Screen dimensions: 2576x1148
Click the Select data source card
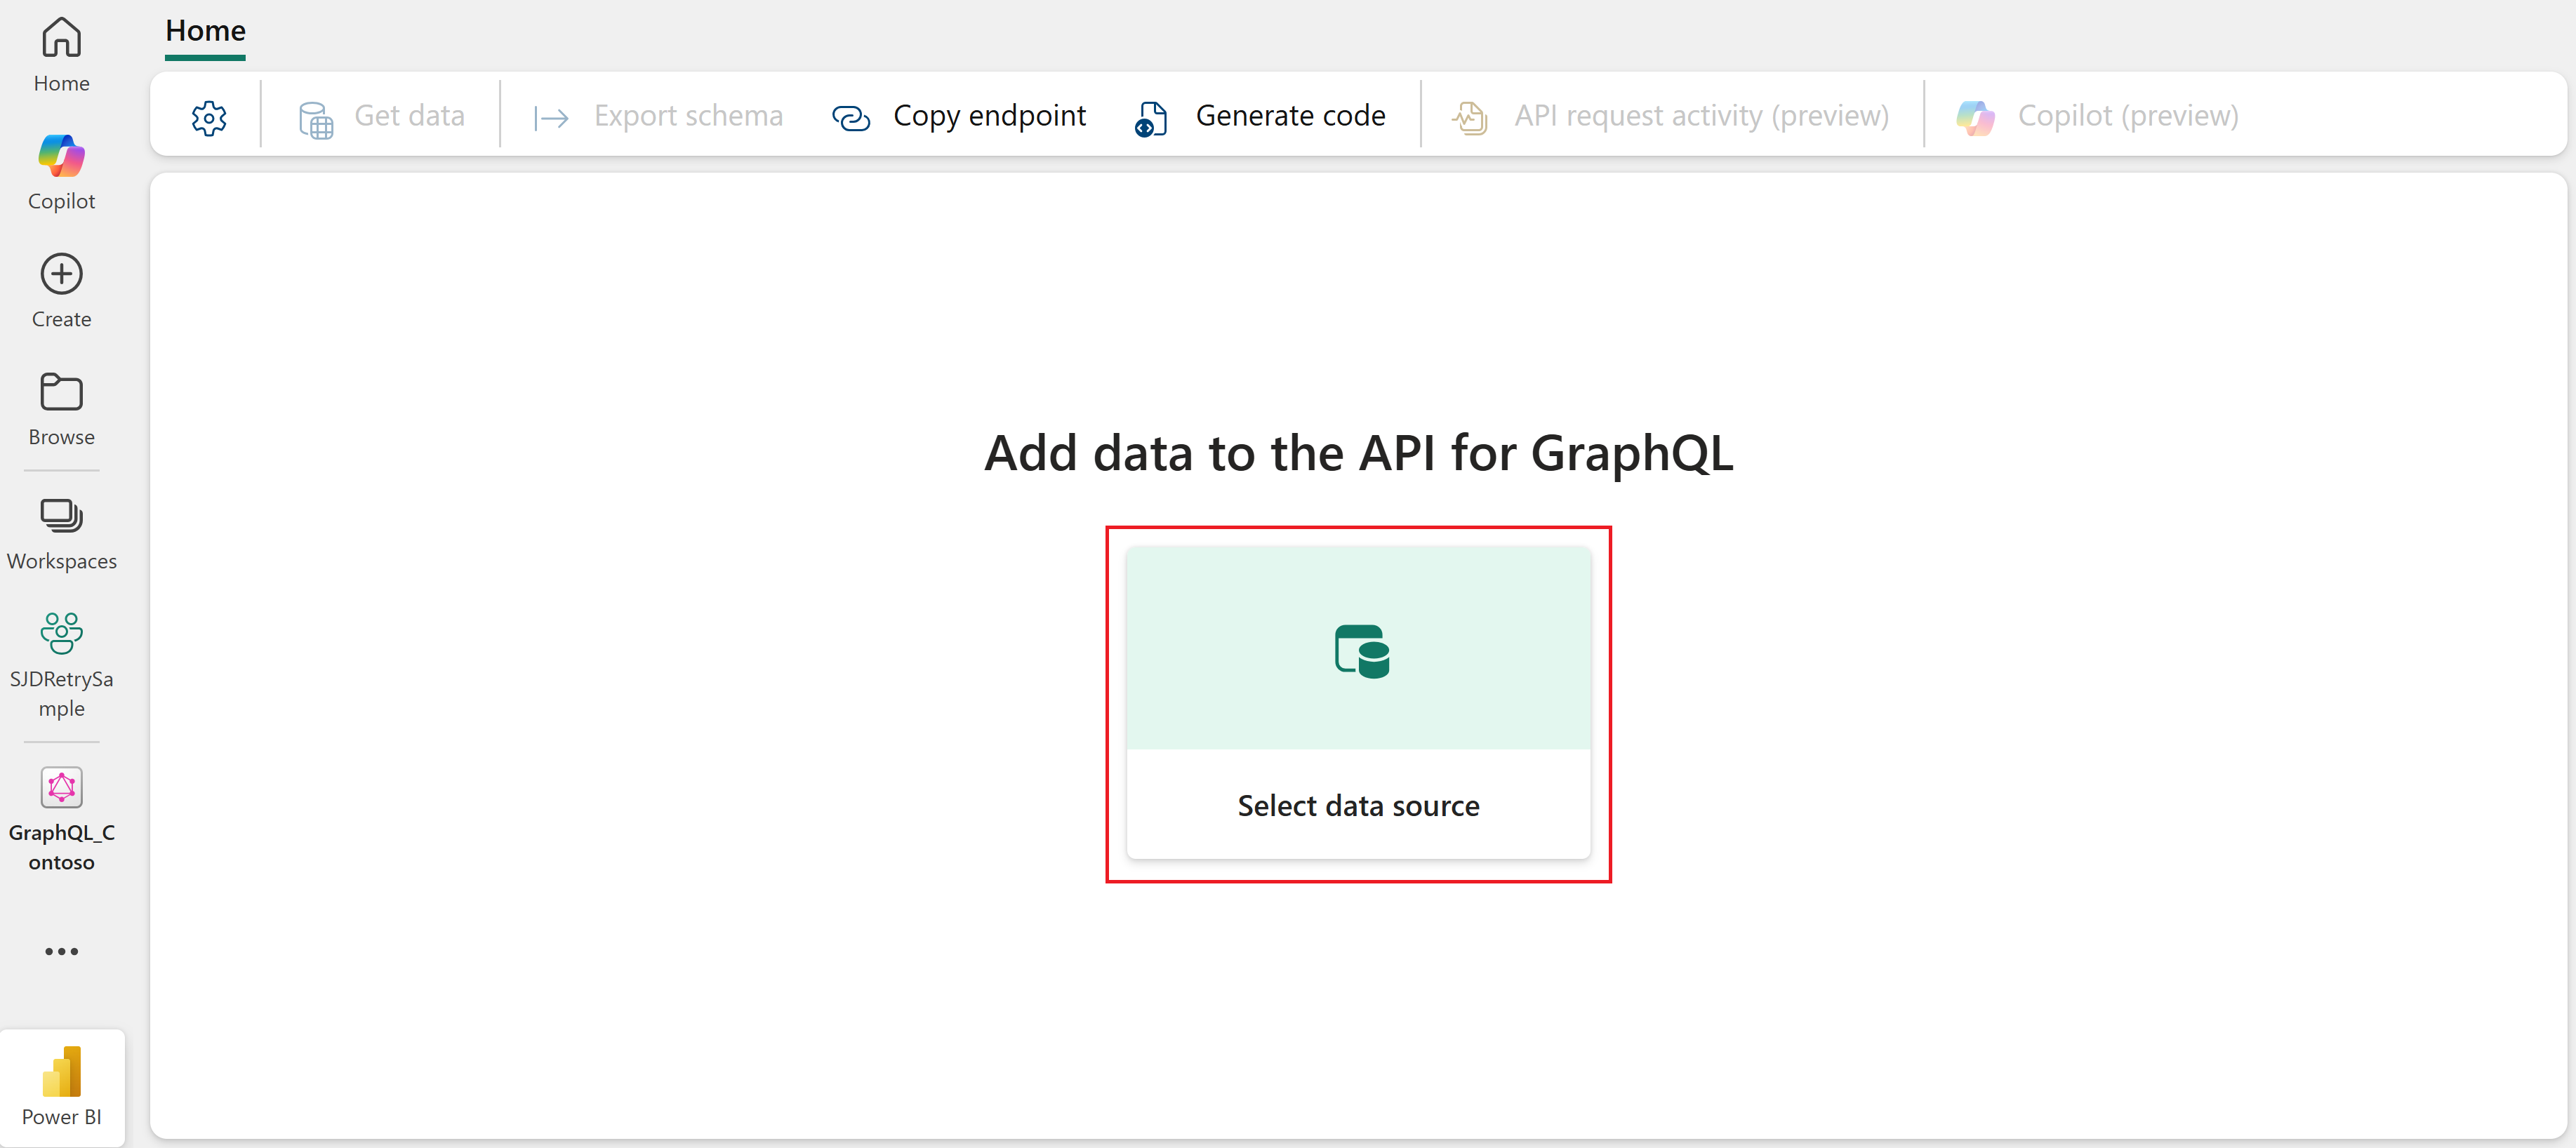[x=1357, y=702]
